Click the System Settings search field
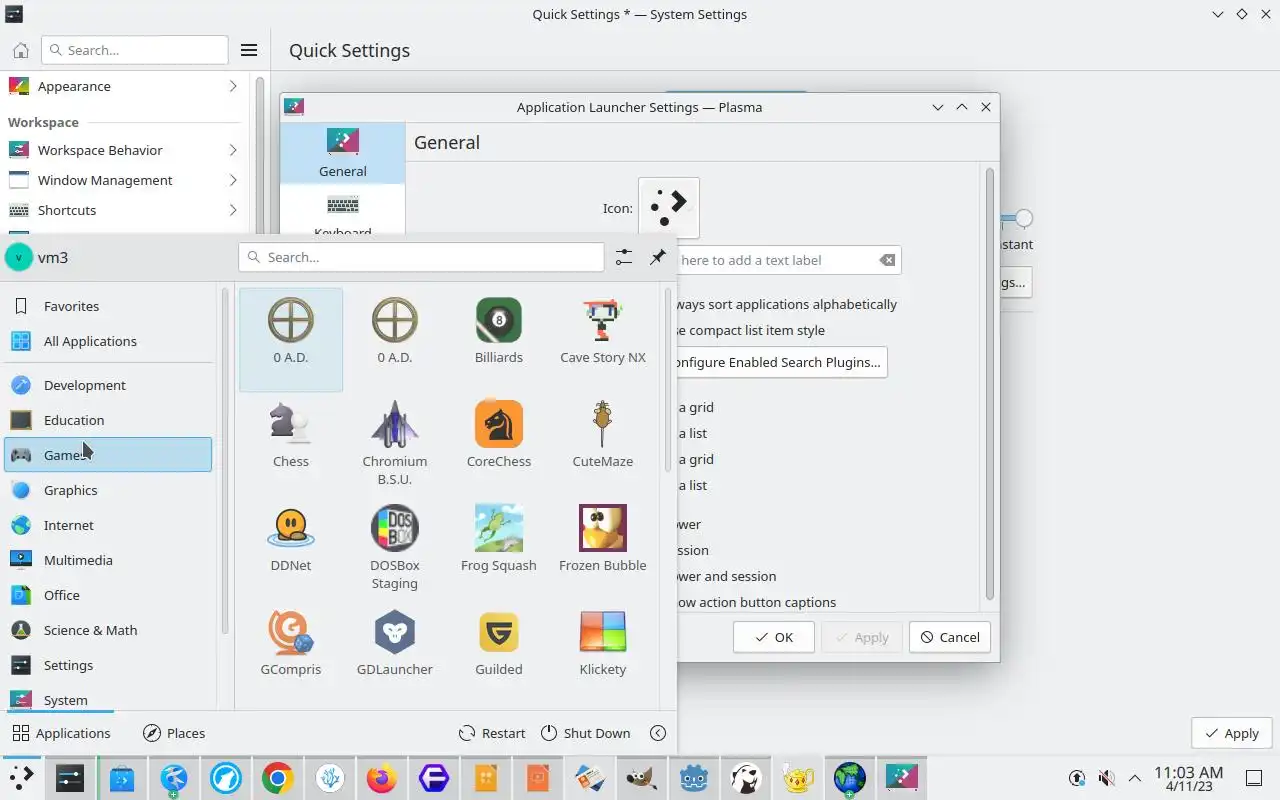The width and height of the screenshot is (1280, 800). (135, 50)
